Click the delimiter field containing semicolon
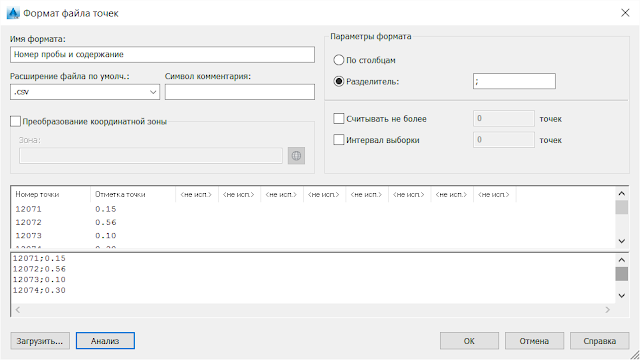640x360 pixels. pyautogui.click(x=514, y=81)
